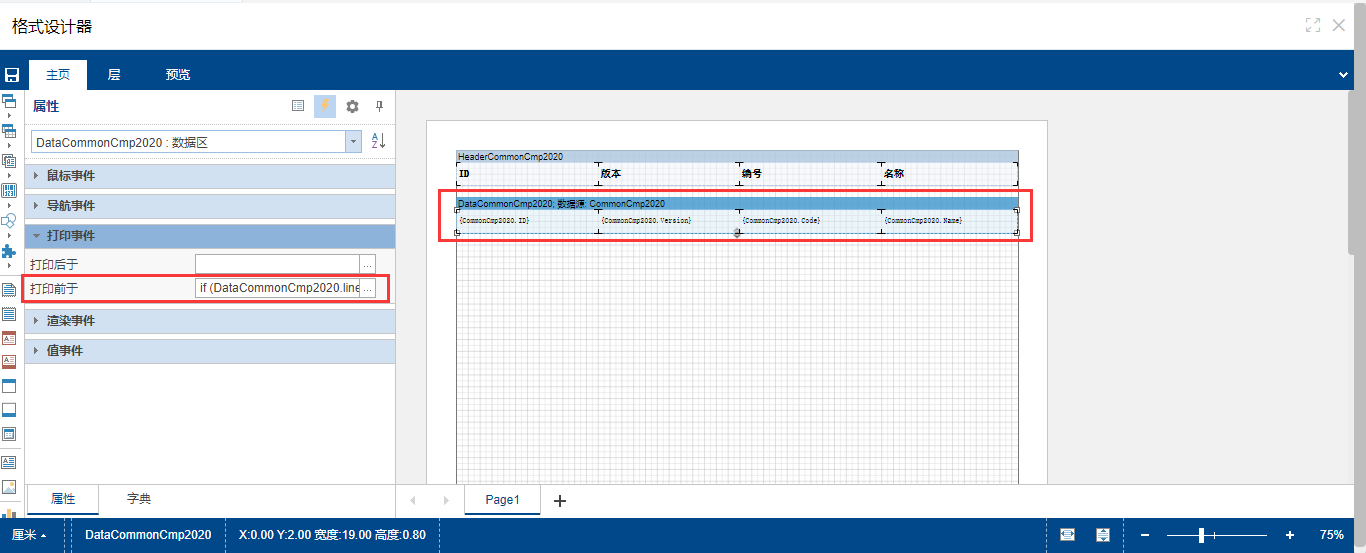Open property panel gear settings
Screen dimensions: 1366x553
(352, 106)
